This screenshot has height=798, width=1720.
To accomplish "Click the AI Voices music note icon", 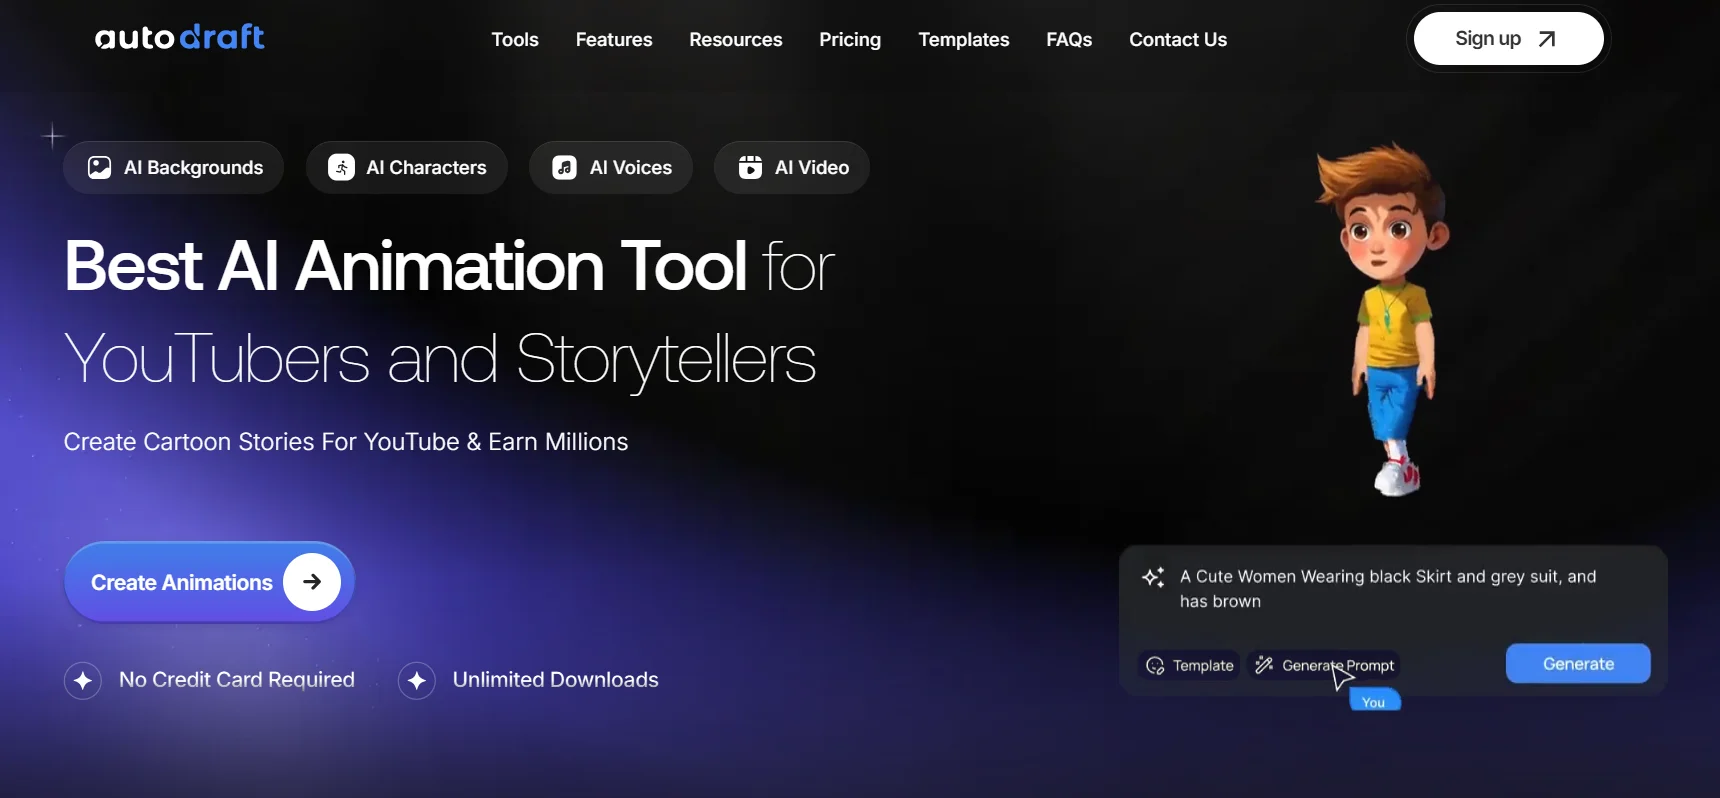I will [x=565, y=167].
